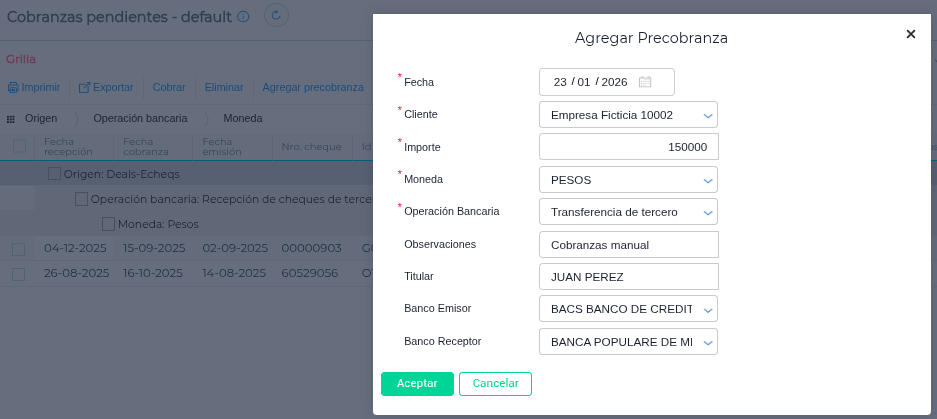937x419 pixels.
Task: Click the calendar icon in Fecha field
Action: 645,82
